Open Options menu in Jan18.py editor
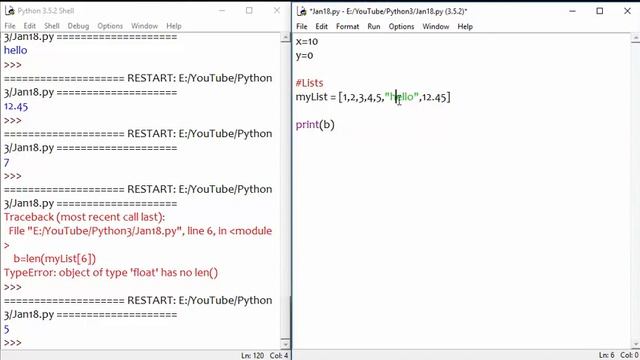 click(401, 27)
